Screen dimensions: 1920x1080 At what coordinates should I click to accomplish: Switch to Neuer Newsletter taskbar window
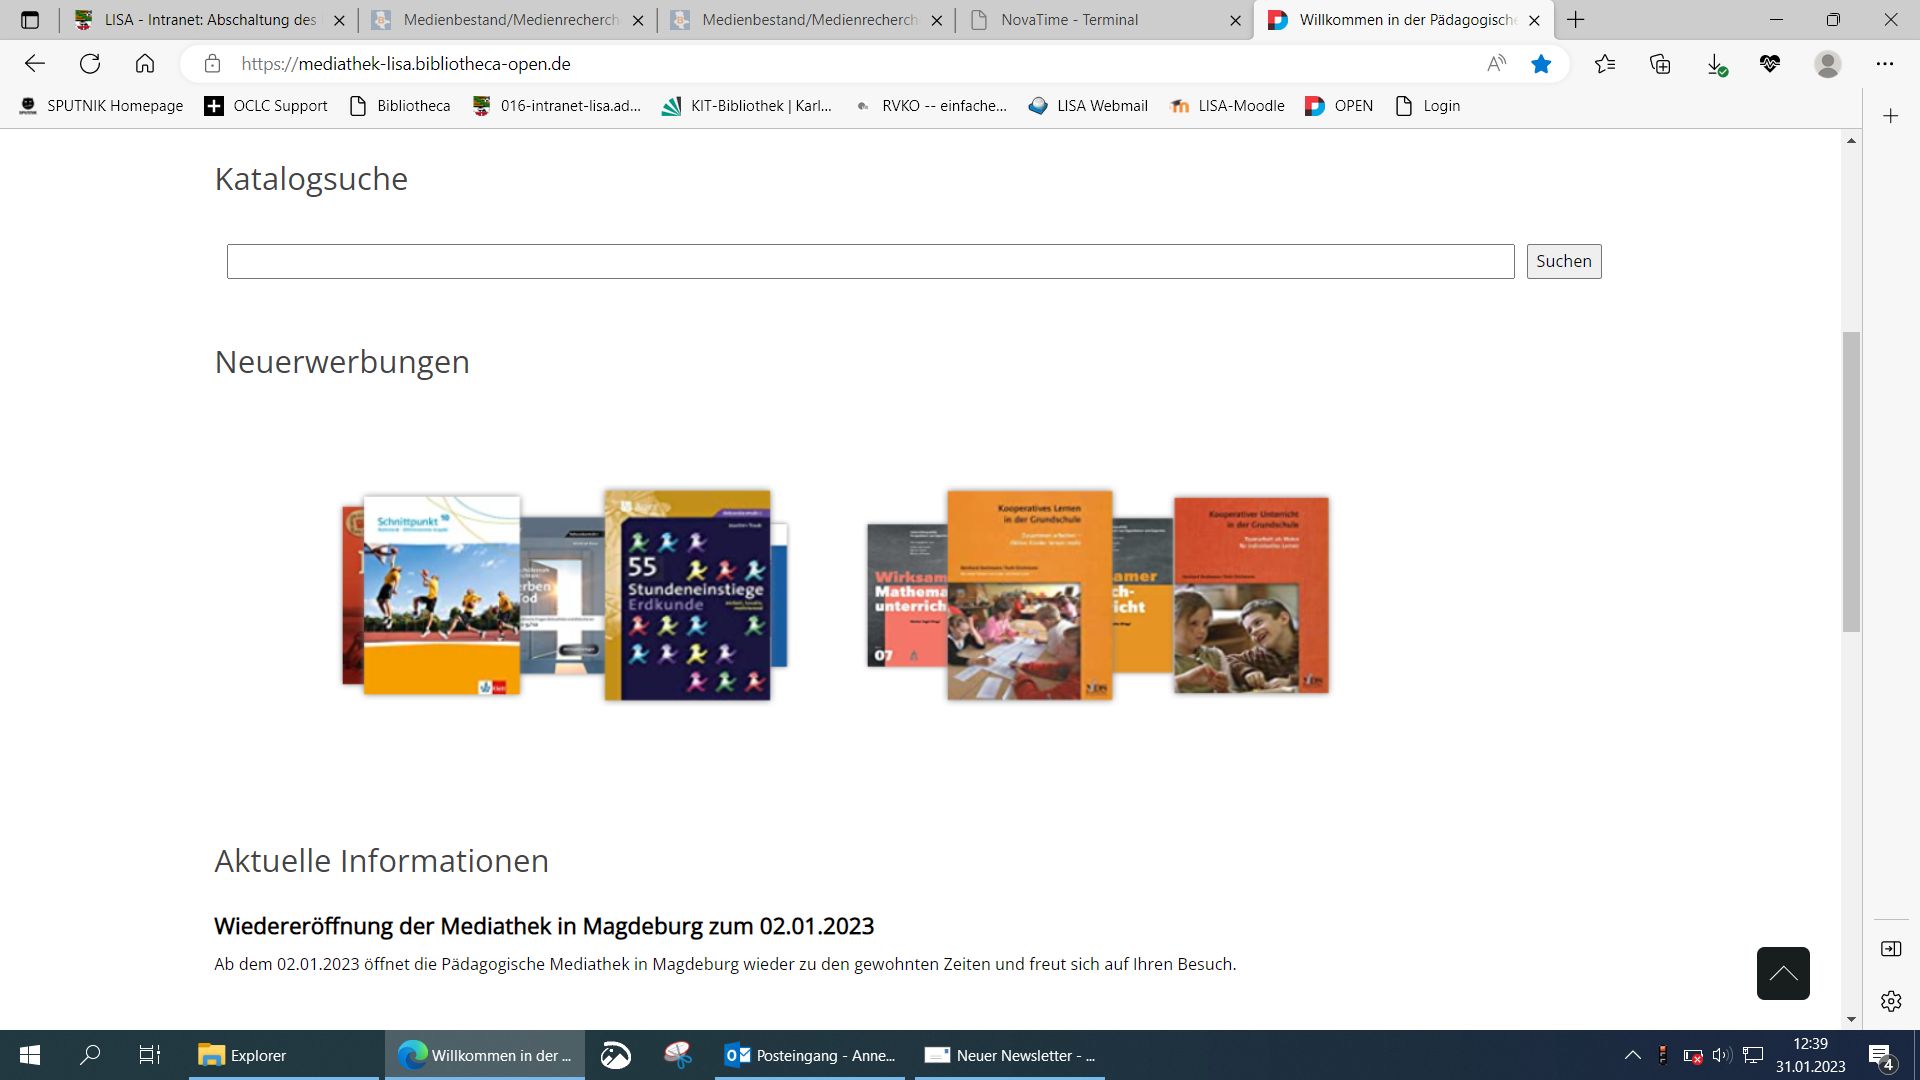tap(1010, 1055)
